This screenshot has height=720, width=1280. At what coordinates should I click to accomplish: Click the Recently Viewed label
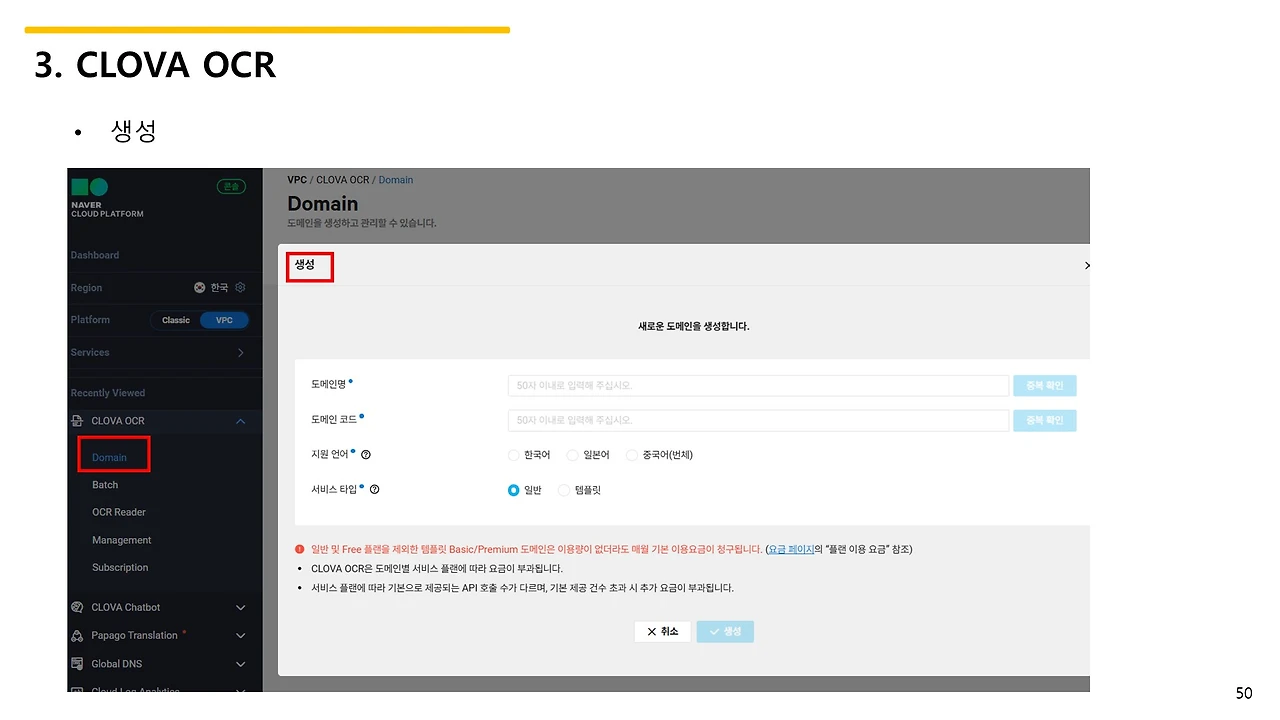click(x=108, y=393)
